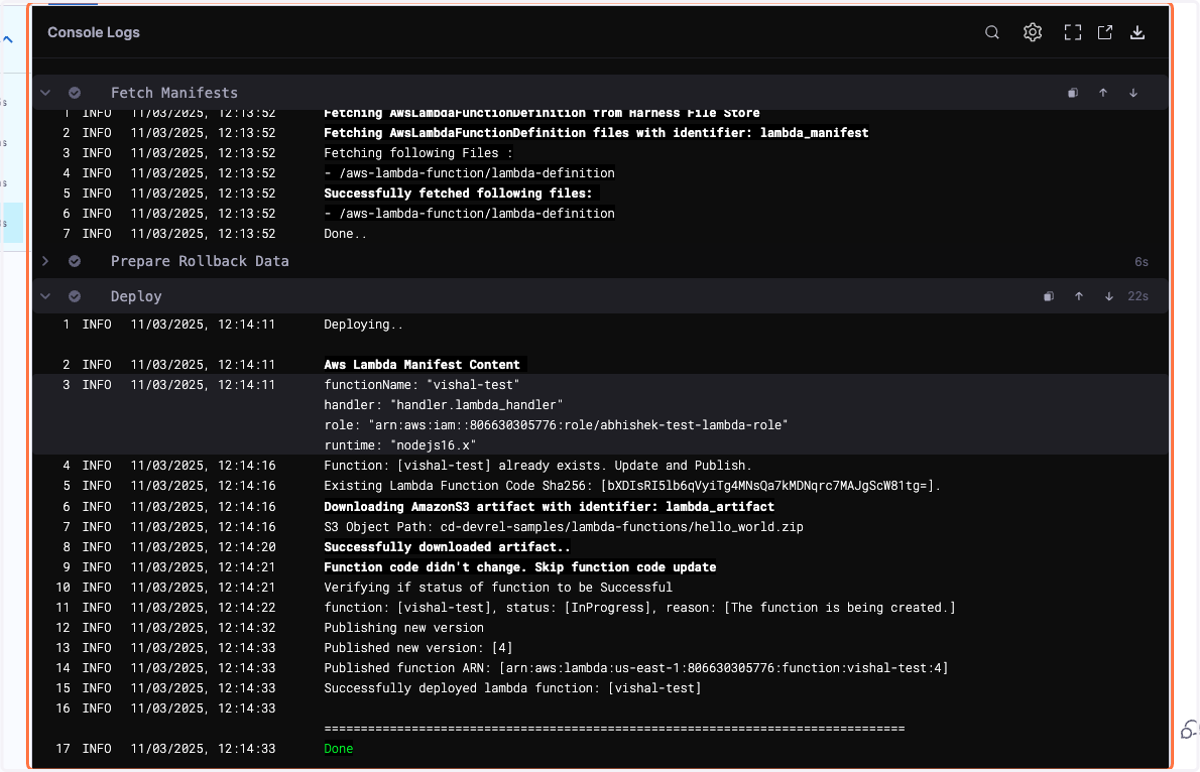Jump to top of Fetch Manifests logs

click(x=1103, y=93)
